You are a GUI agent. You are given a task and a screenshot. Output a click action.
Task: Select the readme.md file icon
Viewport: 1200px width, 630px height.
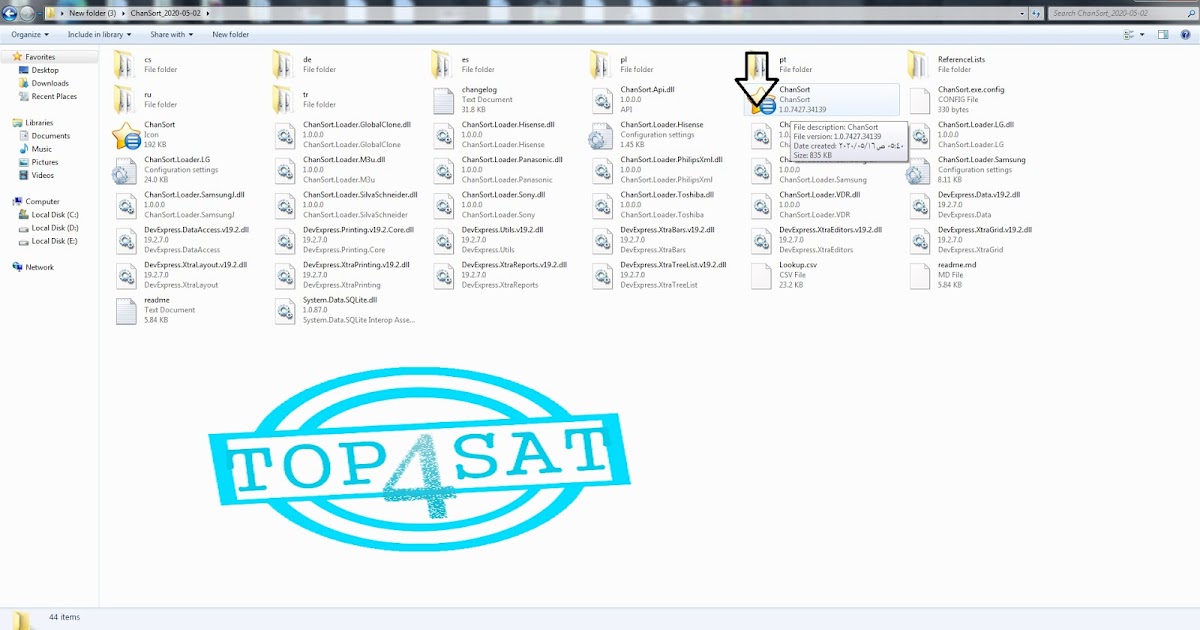(919, 275)
